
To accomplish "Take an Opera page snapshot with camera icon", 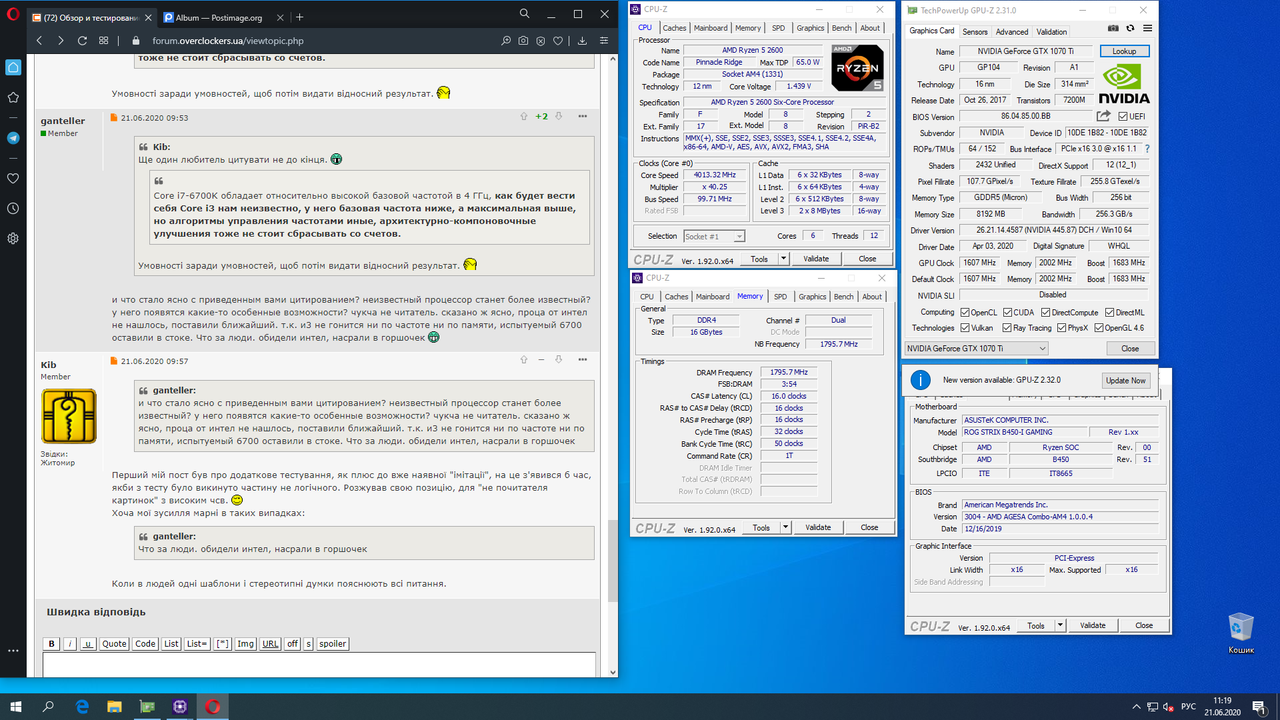I will (521, 41).
